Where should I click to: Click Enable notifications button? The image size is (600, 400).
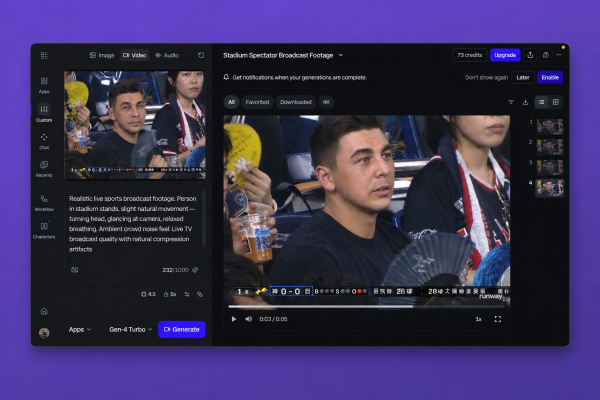(550, 77)
